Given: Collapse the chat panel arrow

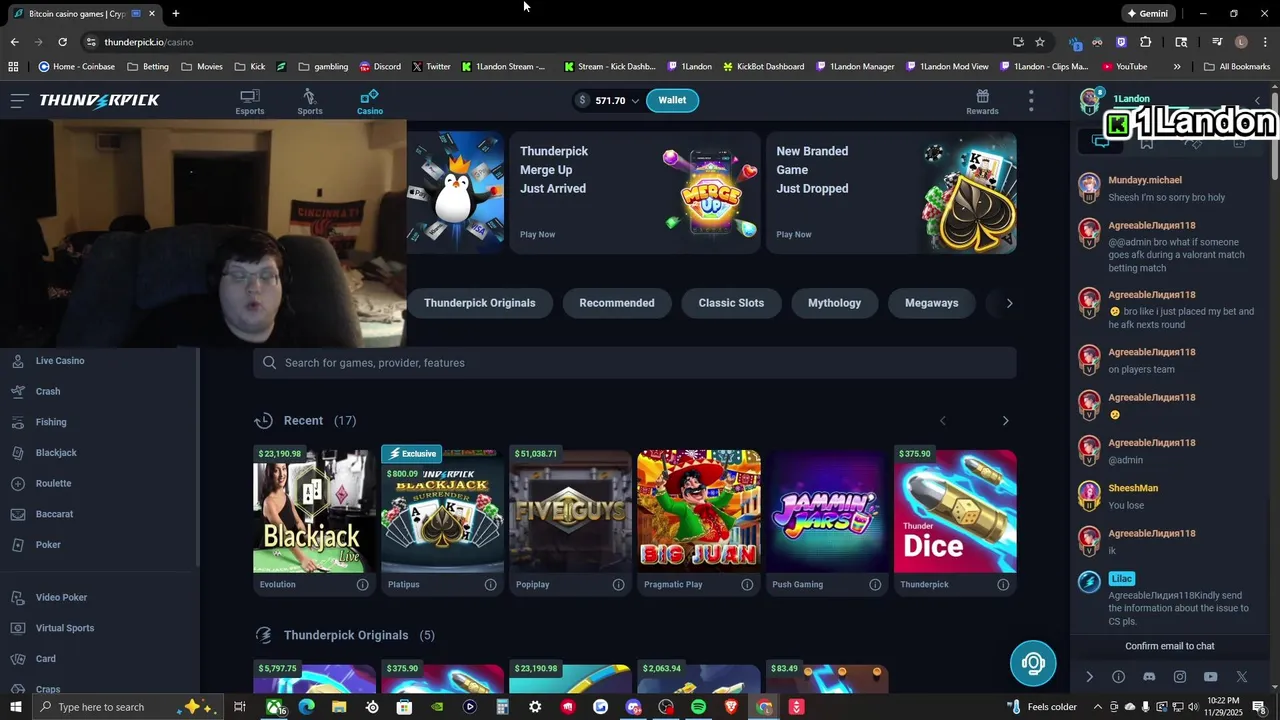Looking at the screenshot, I should tap(1257, 101).
